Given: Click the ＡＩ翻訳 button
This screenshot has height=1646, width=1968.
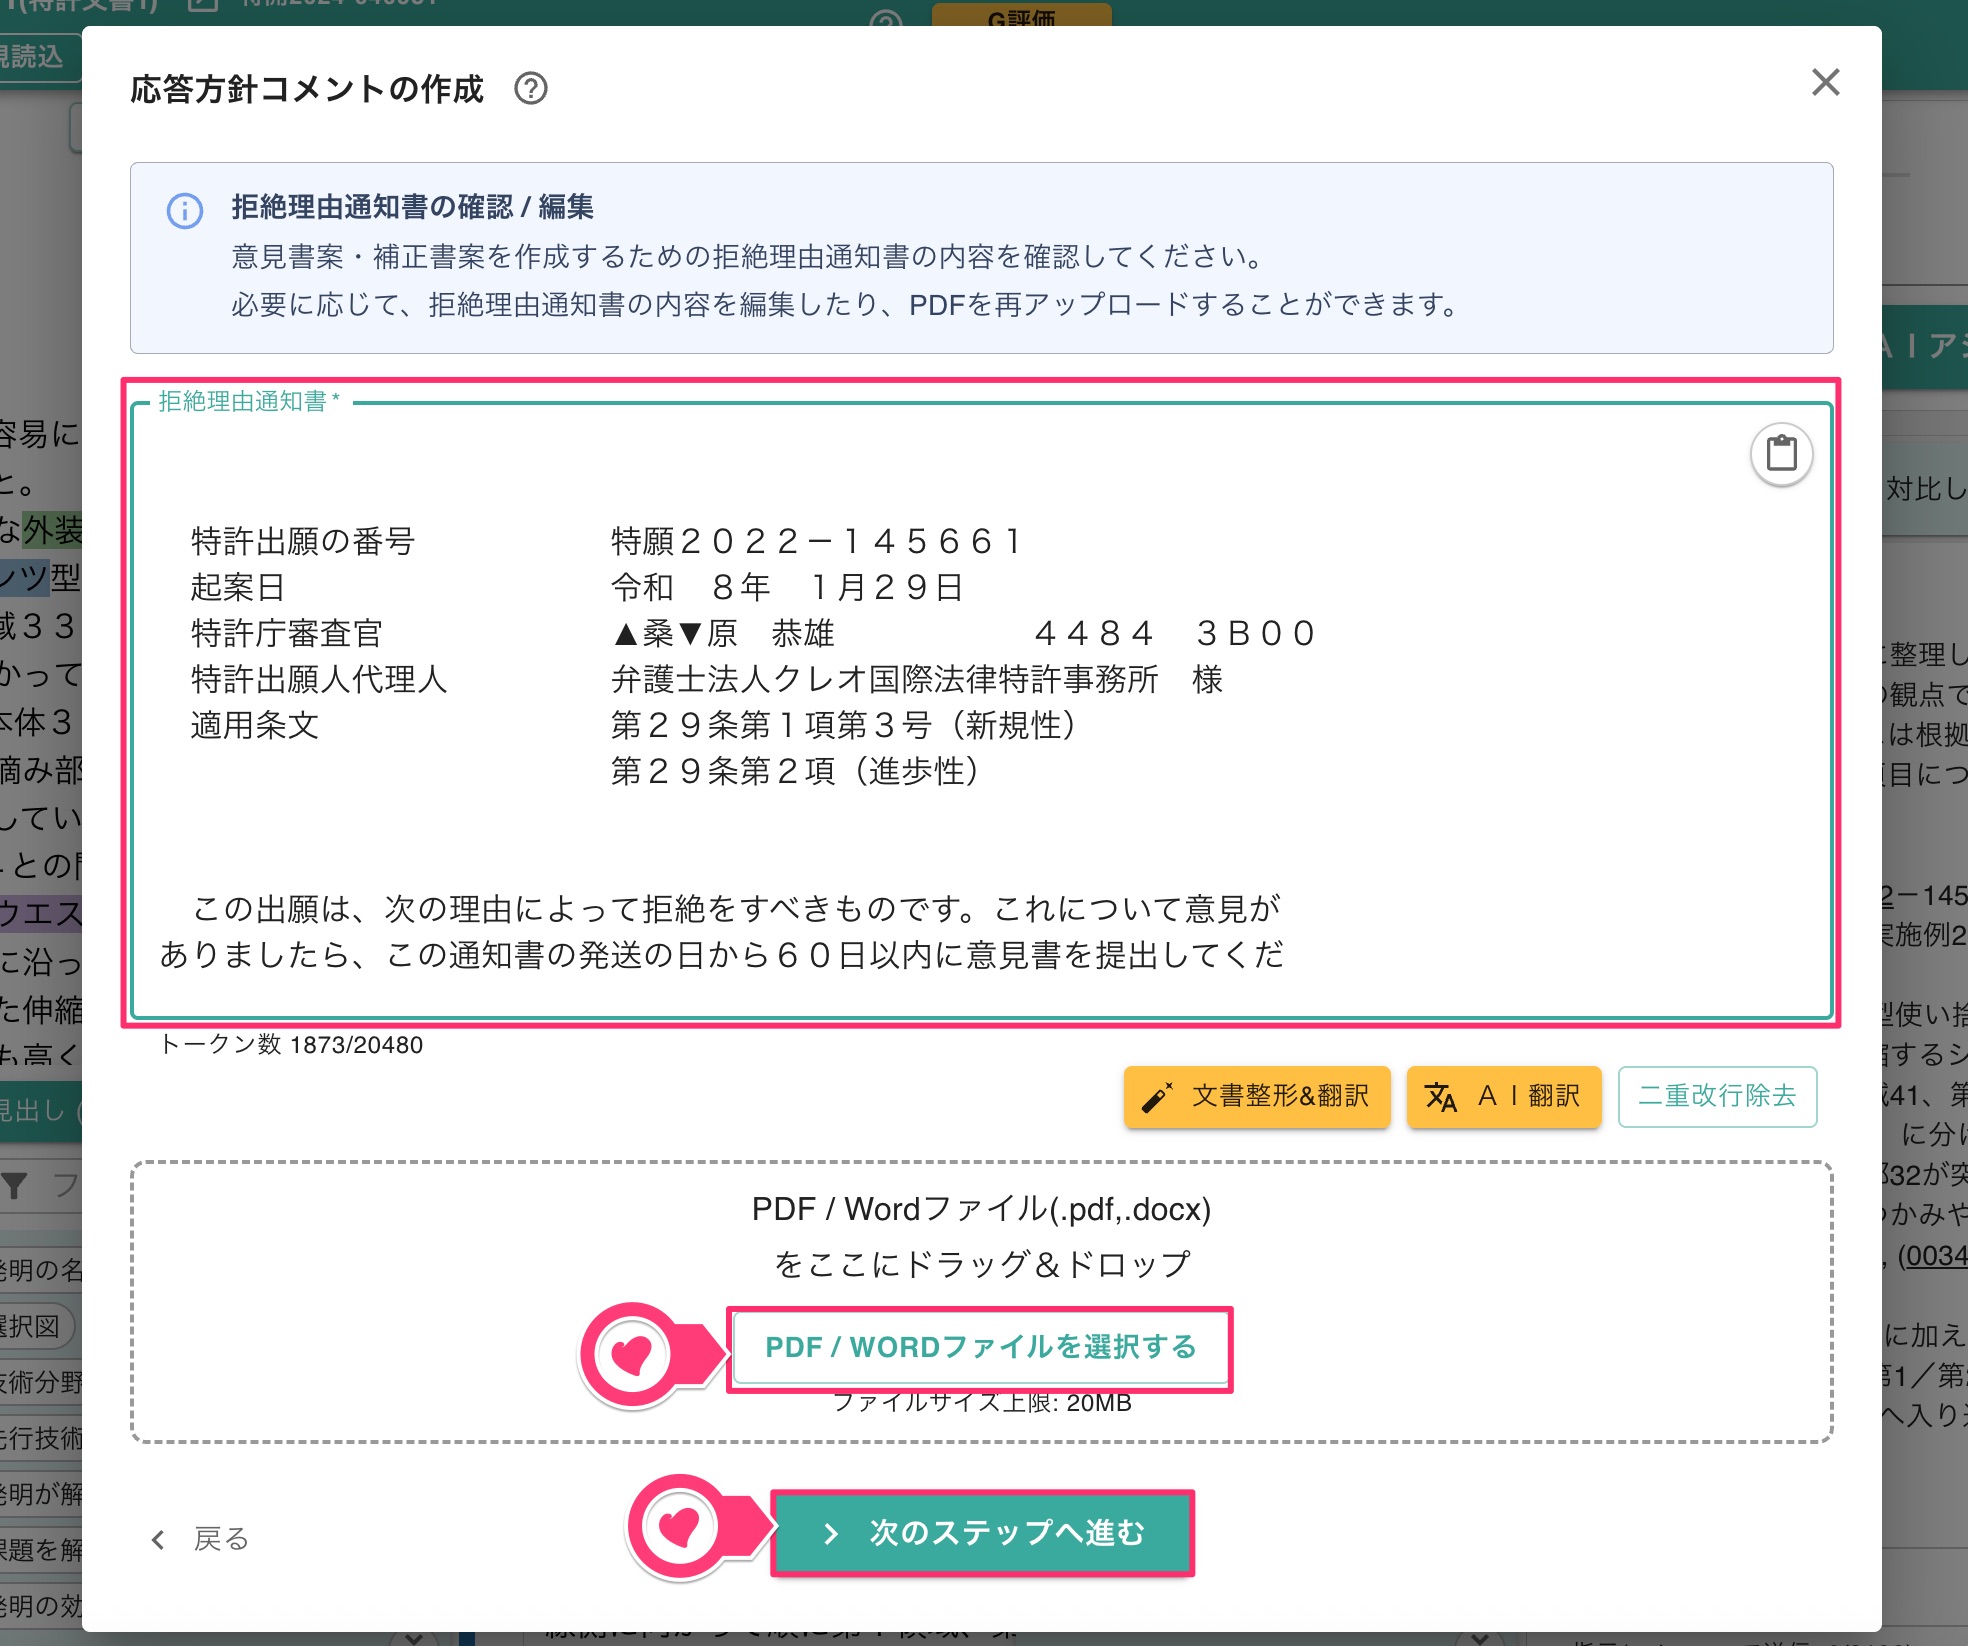Looking at the screenshot, I should point(1504,1097).
